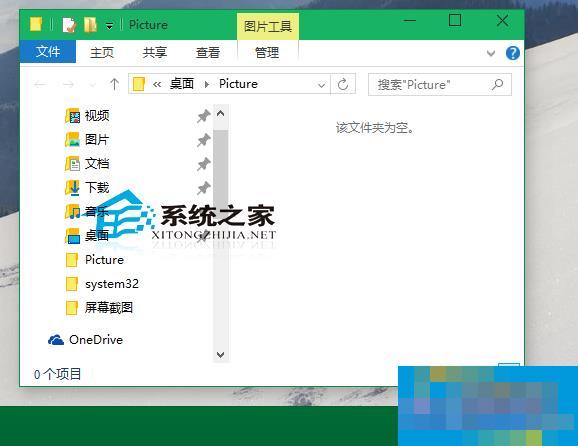Minimize the Picture window
The image size is (578, 446).
point(410,20)
